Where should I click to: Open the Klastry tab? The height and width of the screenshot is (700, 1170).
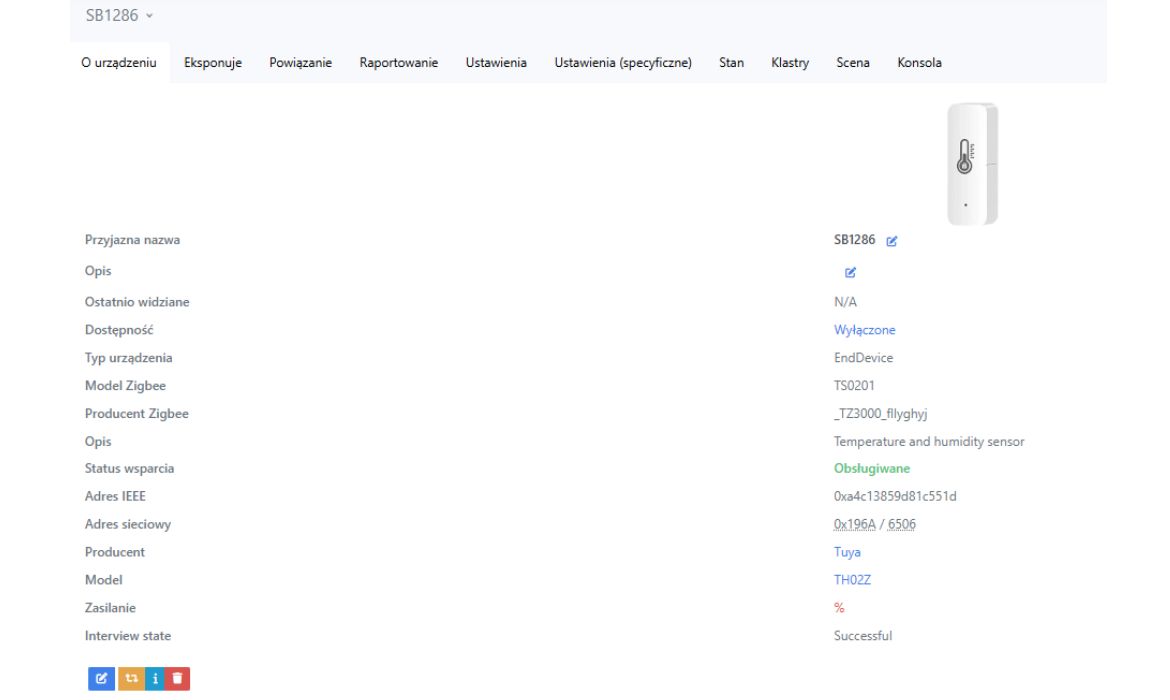pos(790,63)
